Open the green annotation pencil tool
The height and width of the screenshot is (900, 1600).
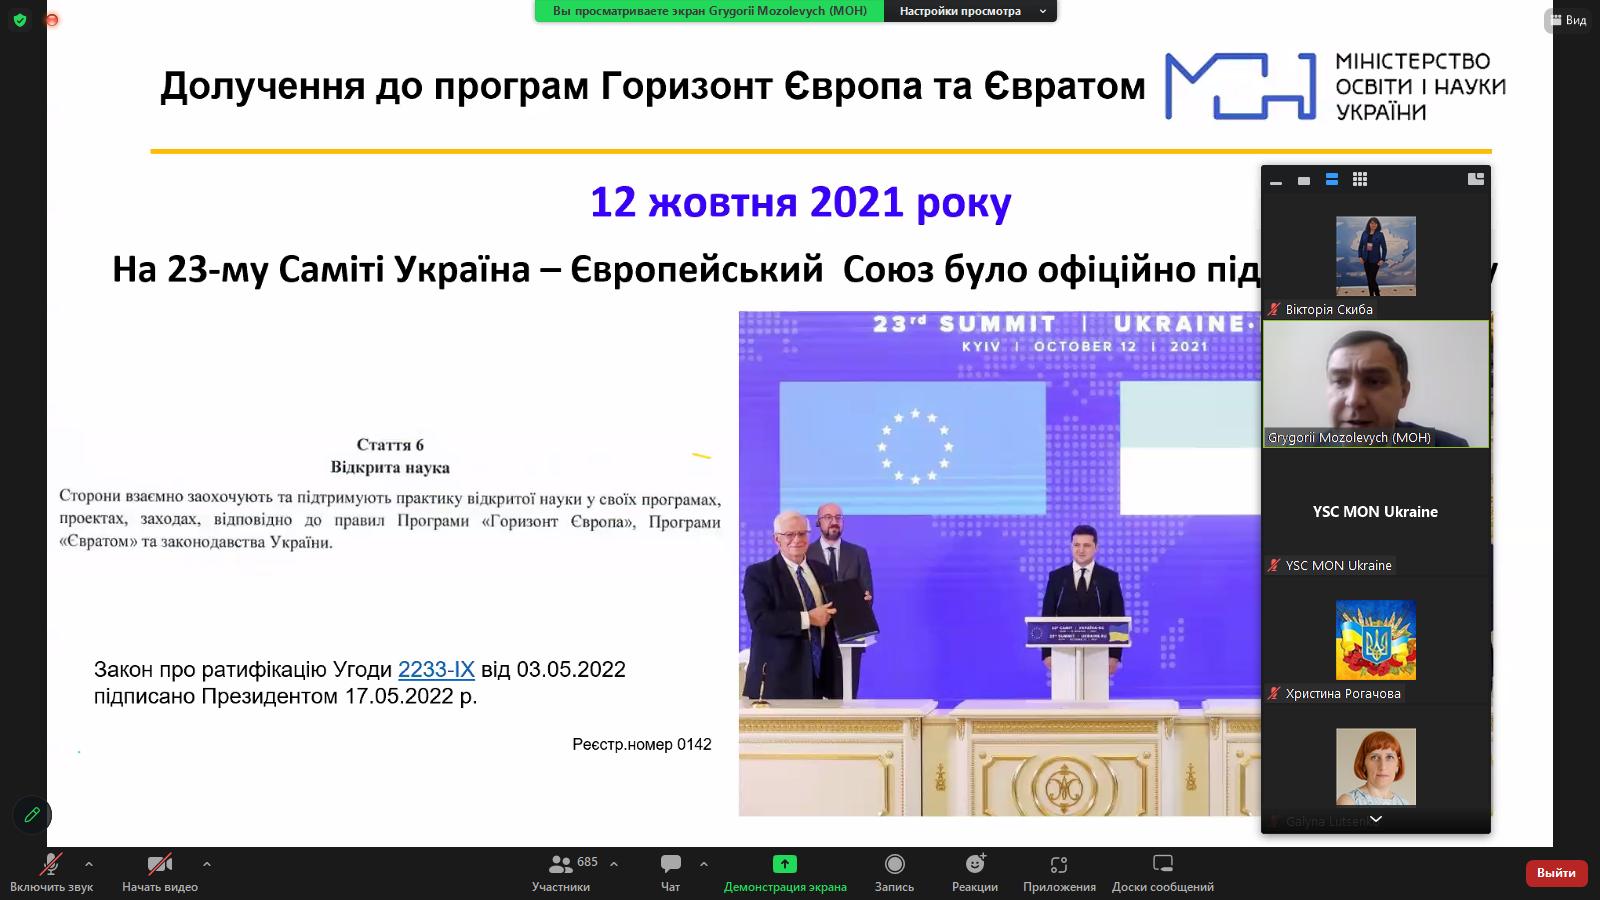(x=32, y=815)
